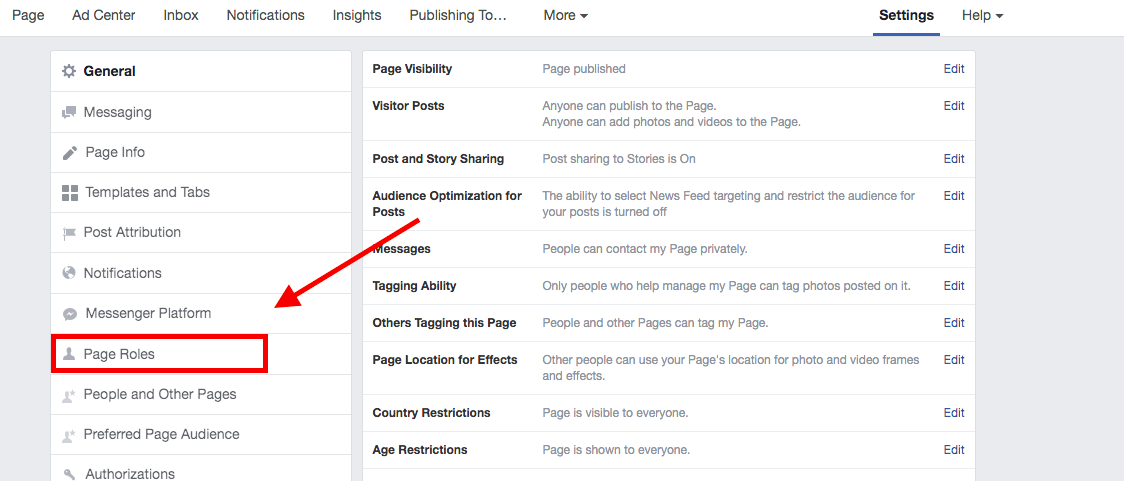This screenshot has height=481, width=1124.
Task: Open the Ad Center tab
Action: 104,15
